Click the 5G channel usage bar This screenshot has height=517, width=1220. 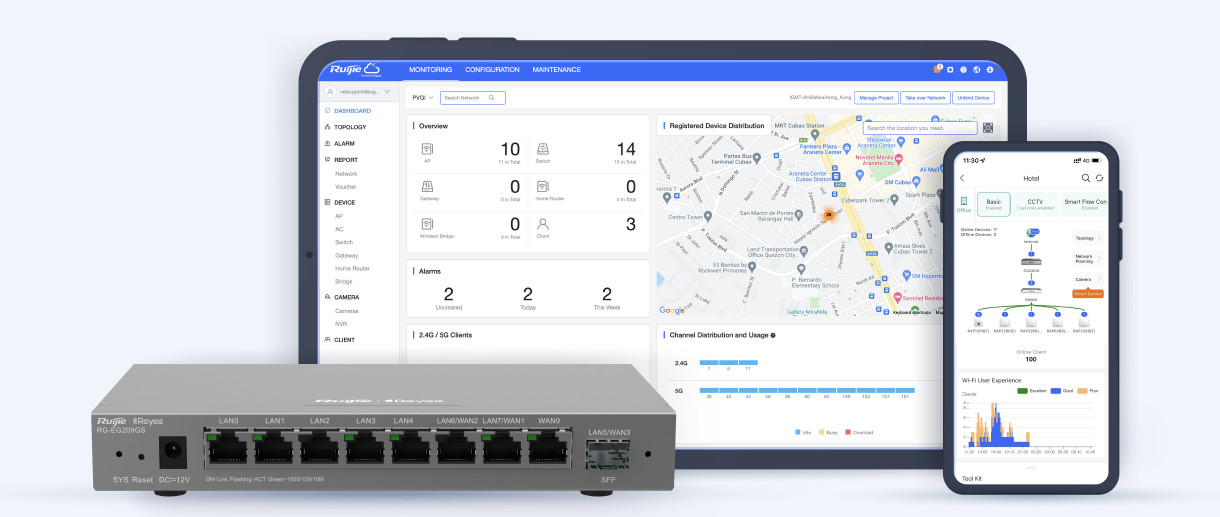[x=807, y=390]
